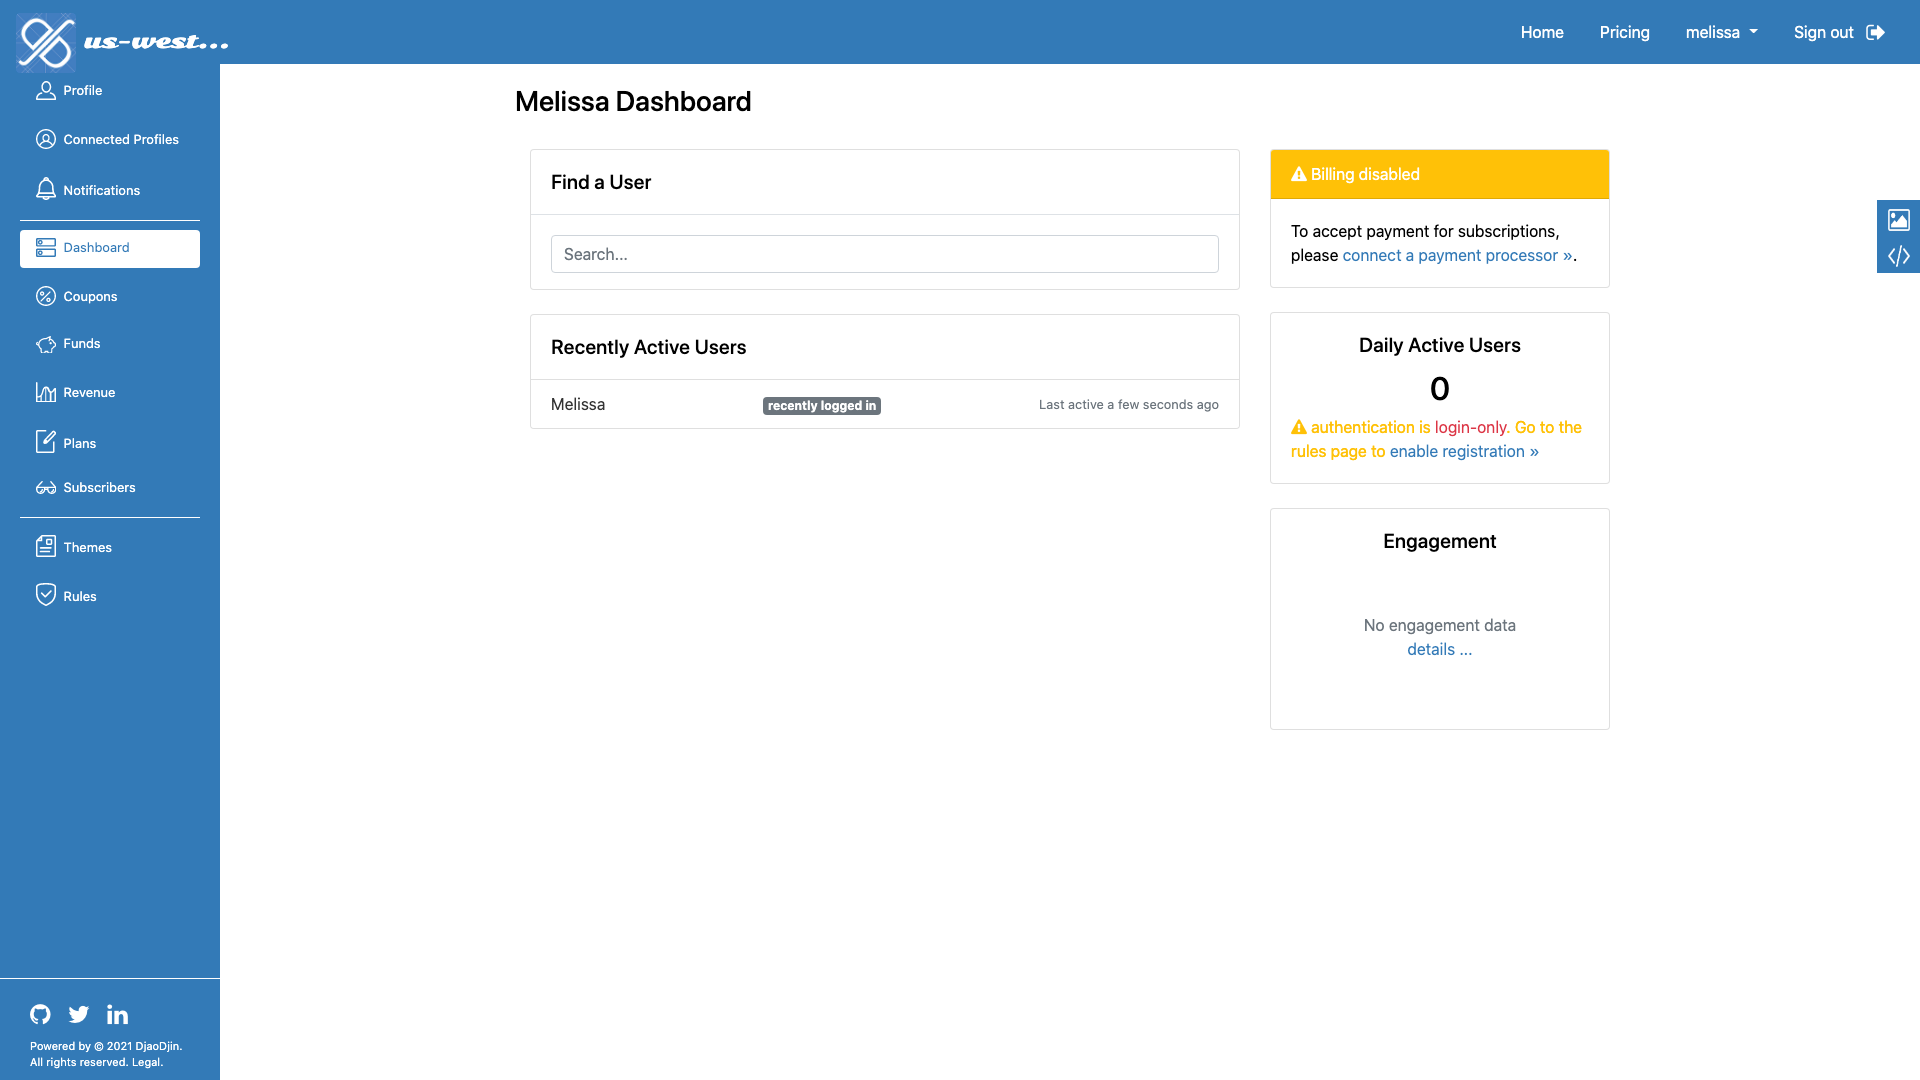This screenshot has height=1080, width=1920.
Task: Sign out of the account
Action: click(x=1839, y=33)
